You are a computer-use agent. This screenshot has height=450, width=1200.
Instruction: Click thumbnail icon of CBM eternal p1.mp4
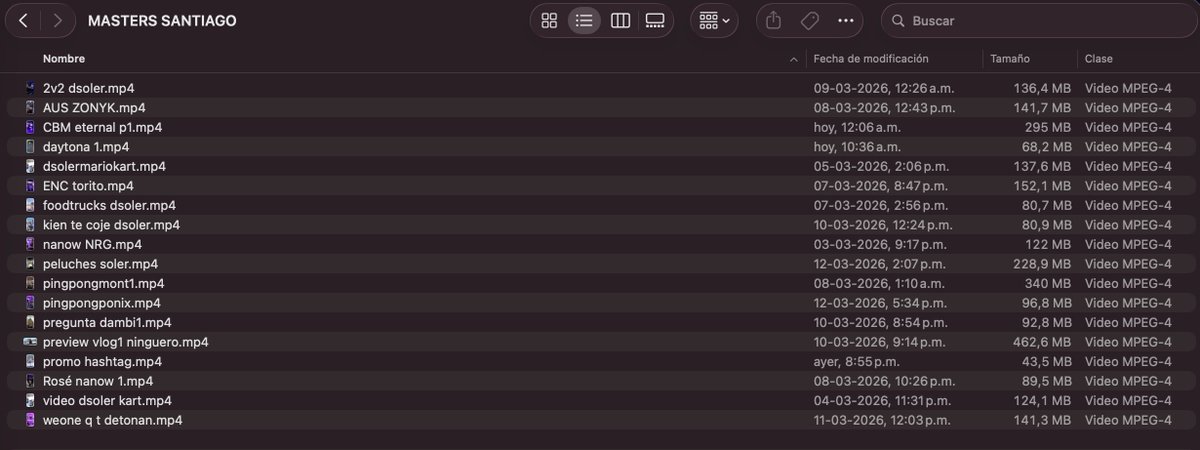tap(31, 127)
